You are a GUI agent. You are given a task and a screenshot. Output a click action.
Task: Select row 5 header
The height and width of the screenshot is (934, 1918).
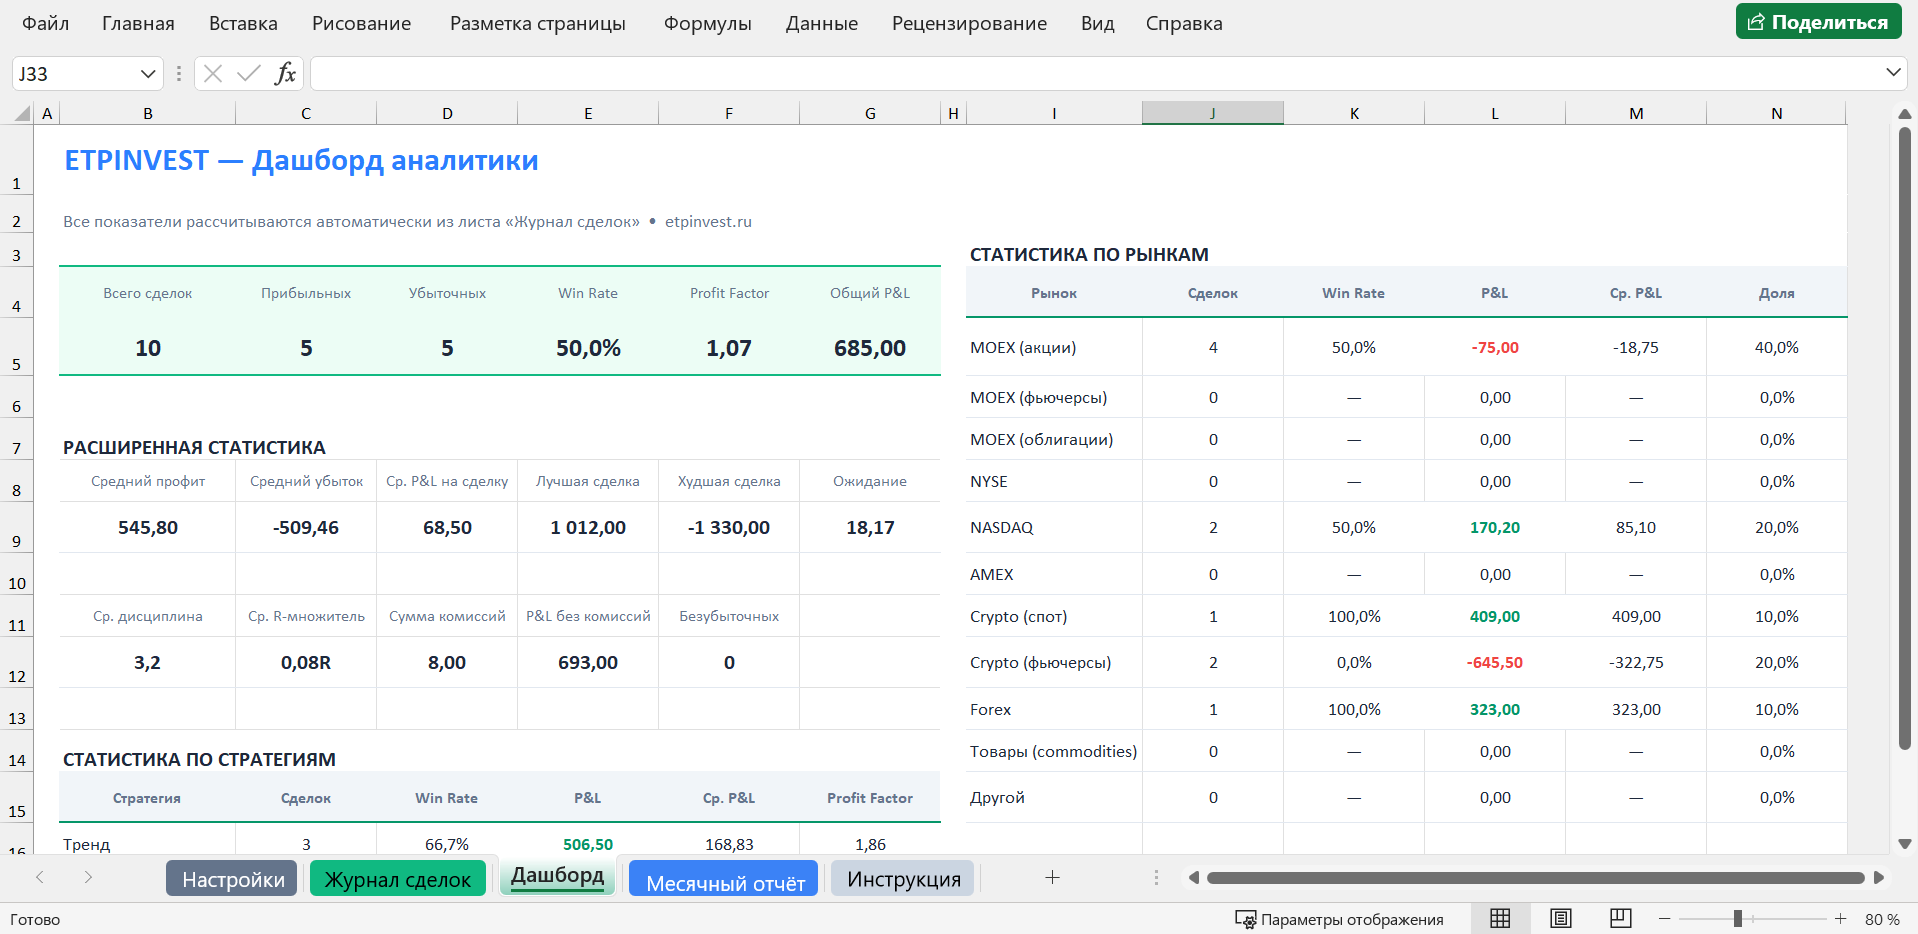(x=16, y=347)
